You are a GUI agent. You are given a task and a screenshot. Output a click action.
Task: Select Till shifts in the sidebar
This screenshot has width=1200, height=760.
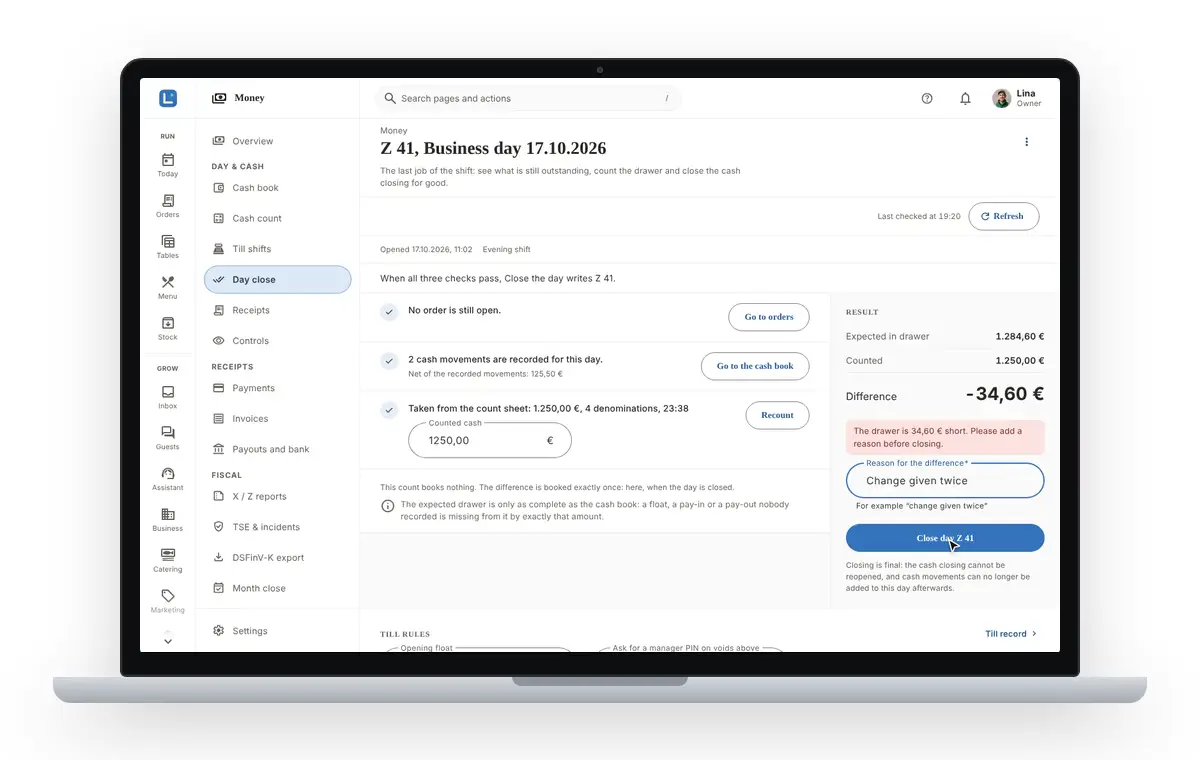(x=278, y=249)
